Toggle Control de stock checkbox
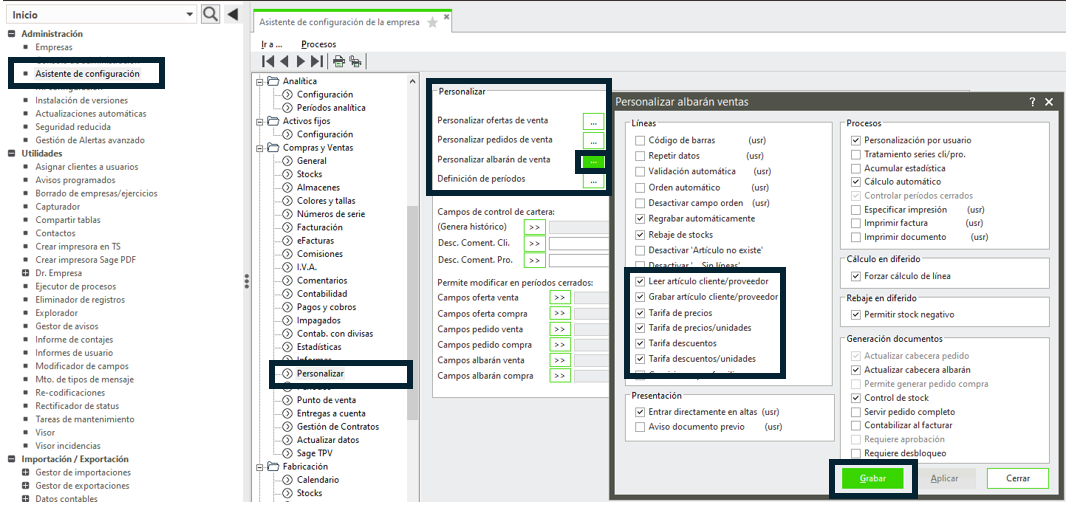Image resolution: width=1075 pixels, height=505 pixels. [856, 398]
